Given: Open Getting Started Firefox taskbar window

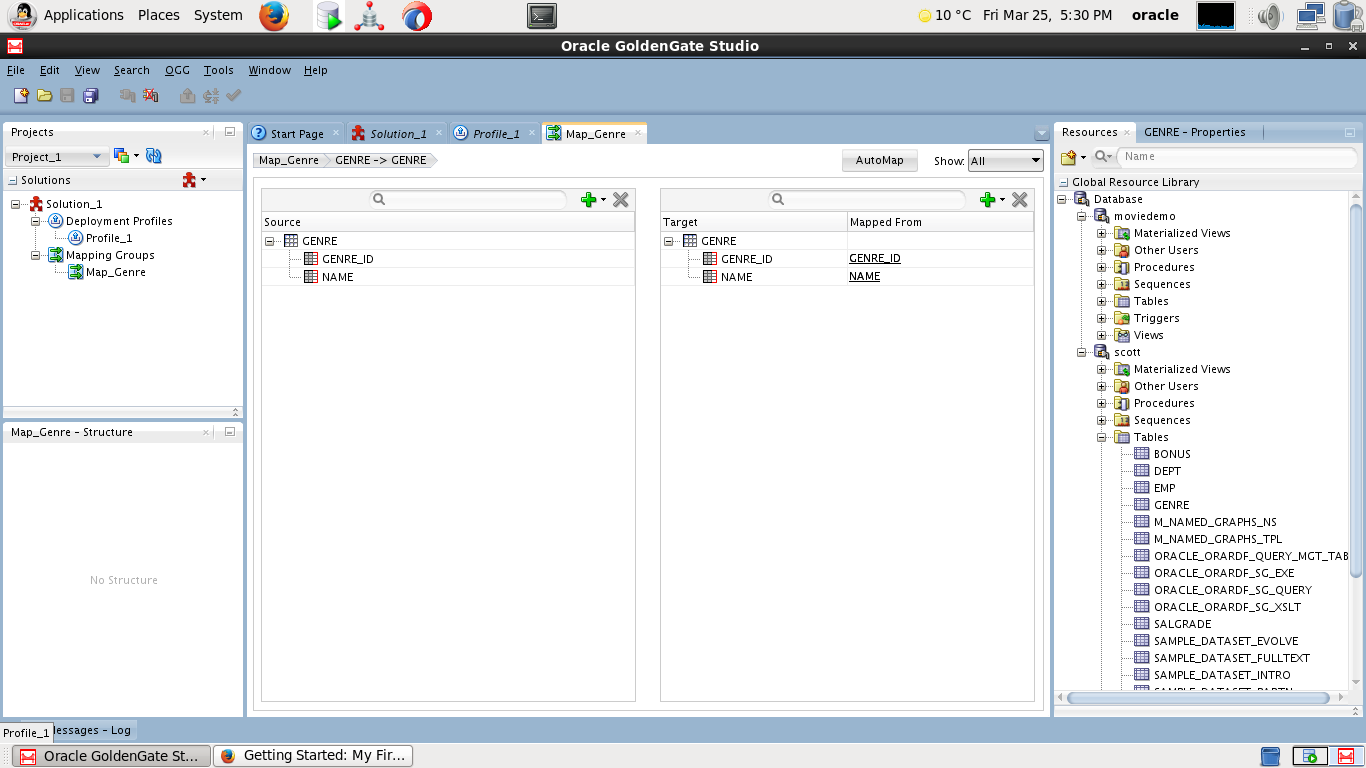Looking at the screenshot, I should click(x=313, y=756).
